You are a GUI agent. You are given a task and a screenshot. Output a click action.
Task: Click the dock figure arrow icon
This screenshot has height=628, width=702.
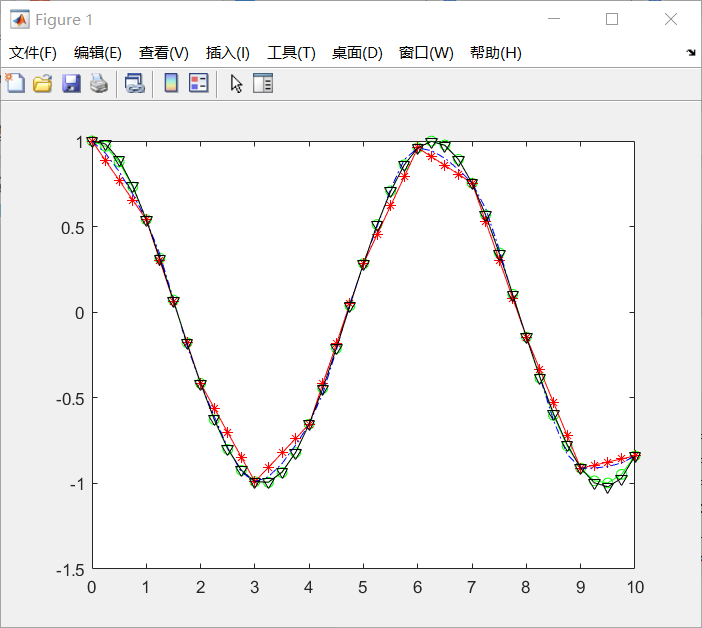(691, 53)
